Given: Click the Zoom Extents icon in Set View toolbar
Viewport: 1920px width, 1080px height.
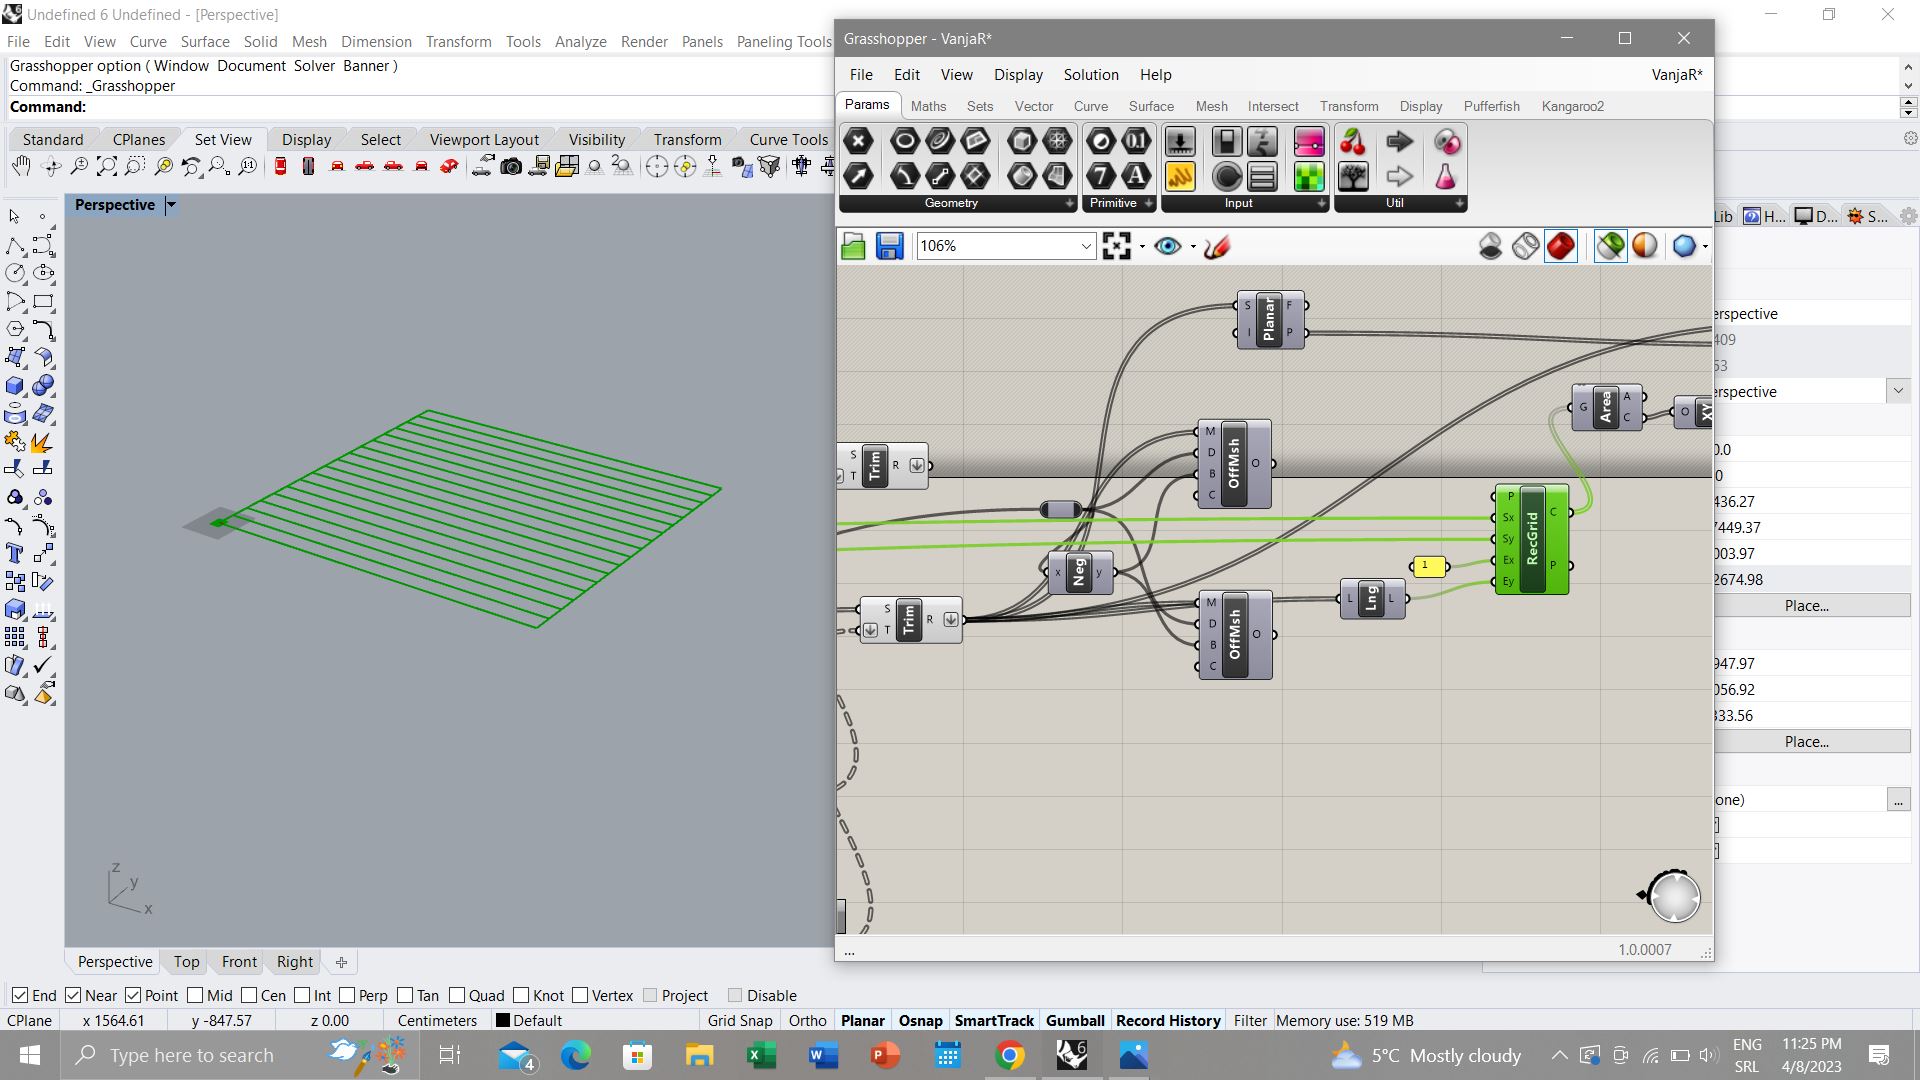Looking at the screenshot, I should tap(106, 166).
